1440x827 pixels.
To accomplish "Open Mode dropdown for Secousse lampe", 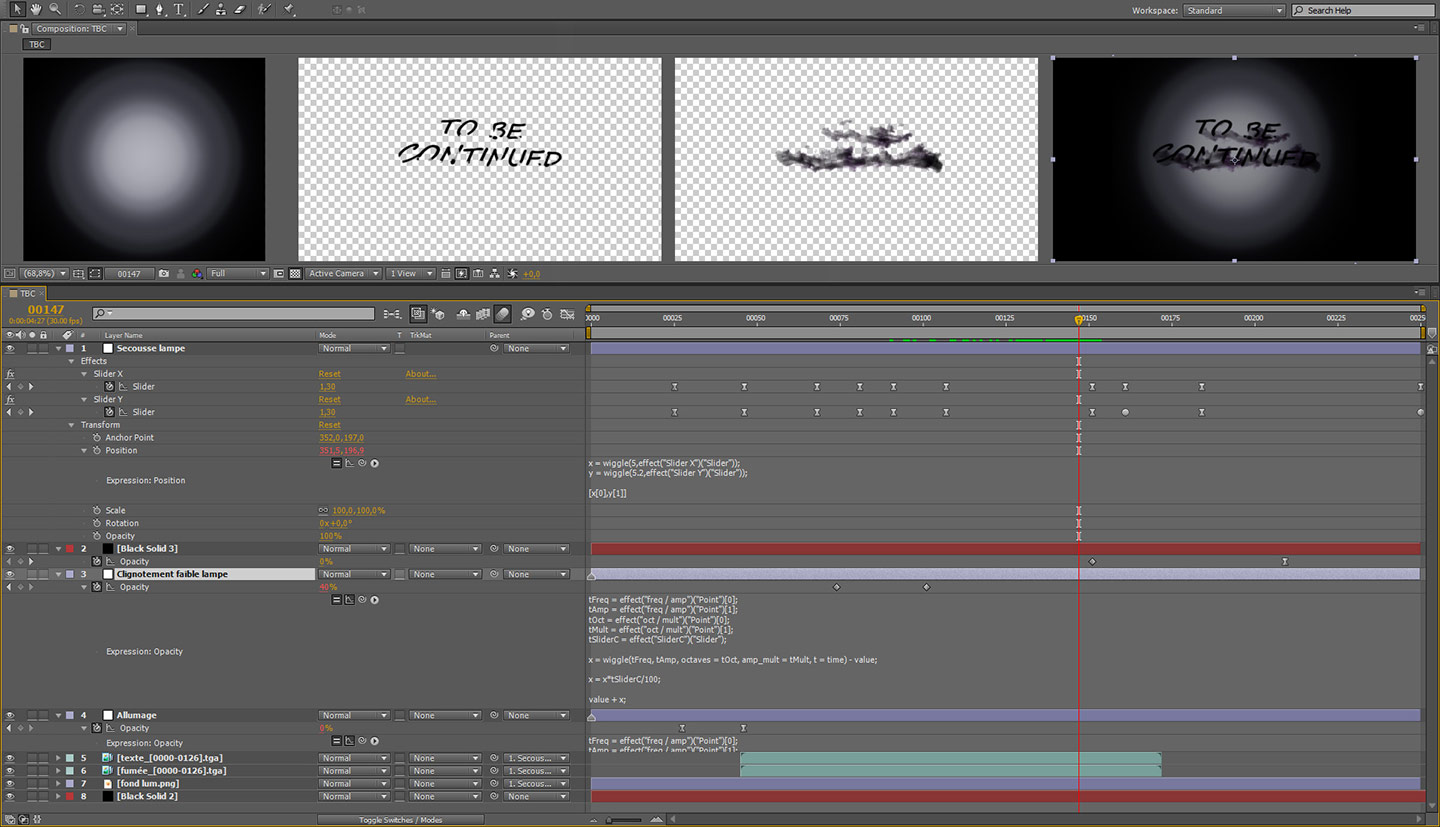I will click(x=354, y=348).
